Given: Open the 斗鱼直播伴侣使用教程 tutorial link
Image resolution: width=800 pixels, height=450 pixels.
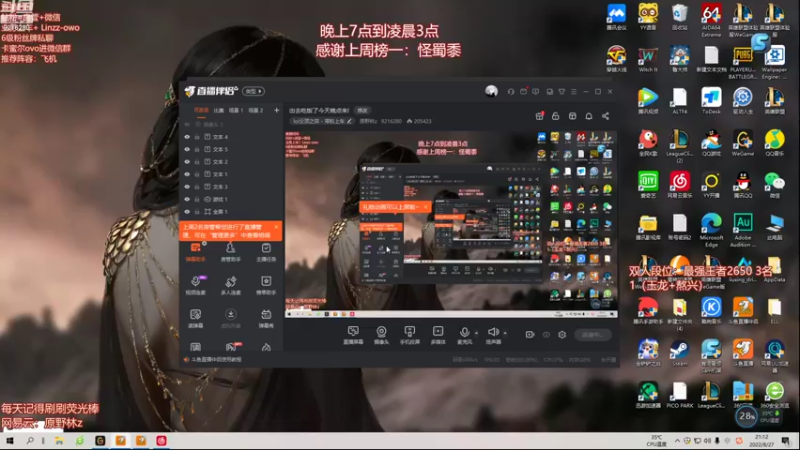Looking at the screenshot, I should point(216,359).
